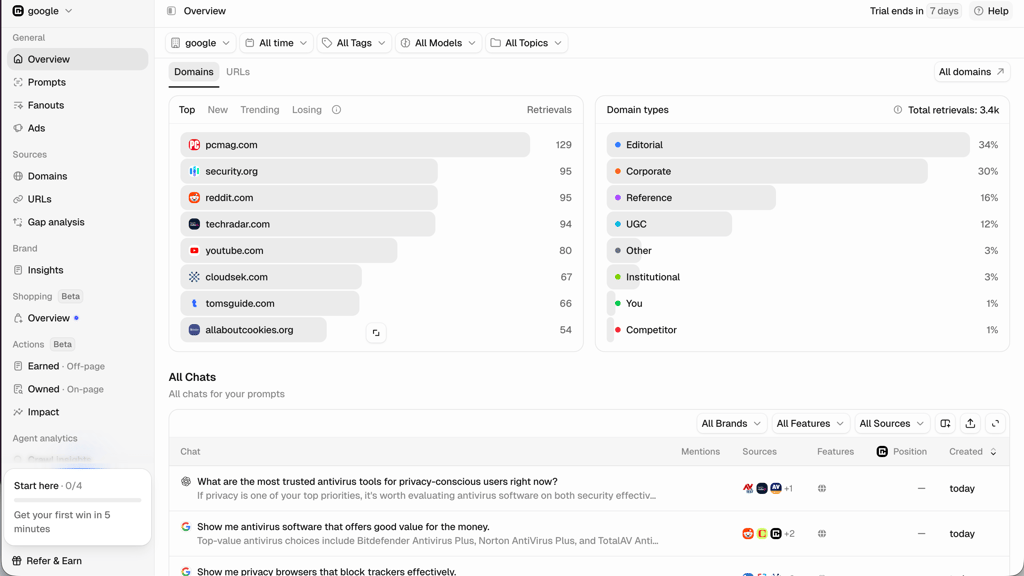Open the google workspace switcher
Image resolution: width=1024 pixels, height=576 pixels.
42,11
